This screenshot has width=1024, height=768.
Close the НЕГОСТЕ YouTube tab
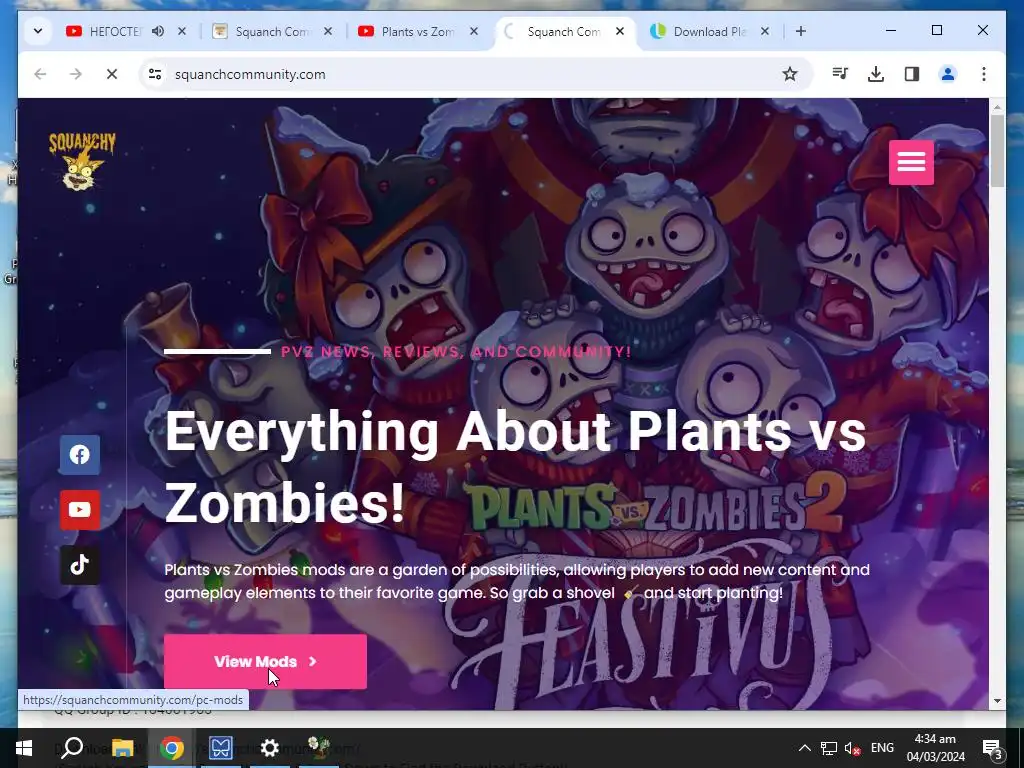pos(182,31)
